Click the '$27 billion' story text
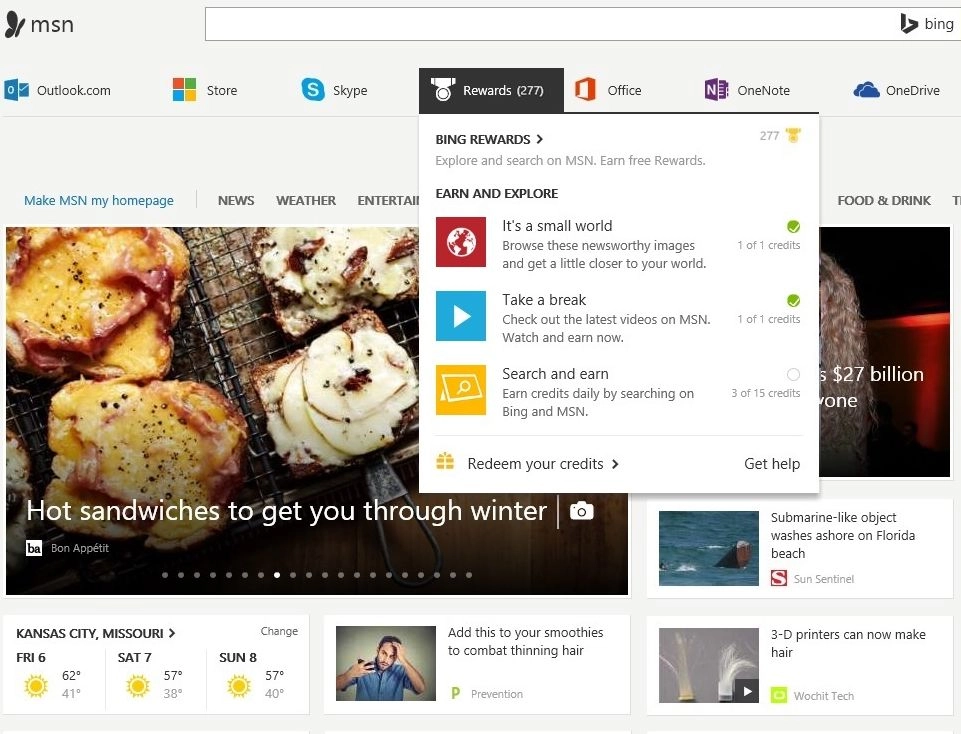This screenshot has width=961, height=734. 872,387
